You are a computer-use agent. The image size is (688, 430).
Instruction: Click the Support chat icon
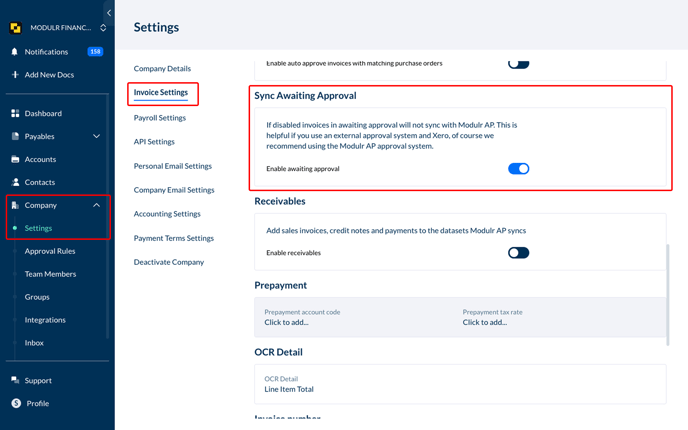tap(15, 380)
